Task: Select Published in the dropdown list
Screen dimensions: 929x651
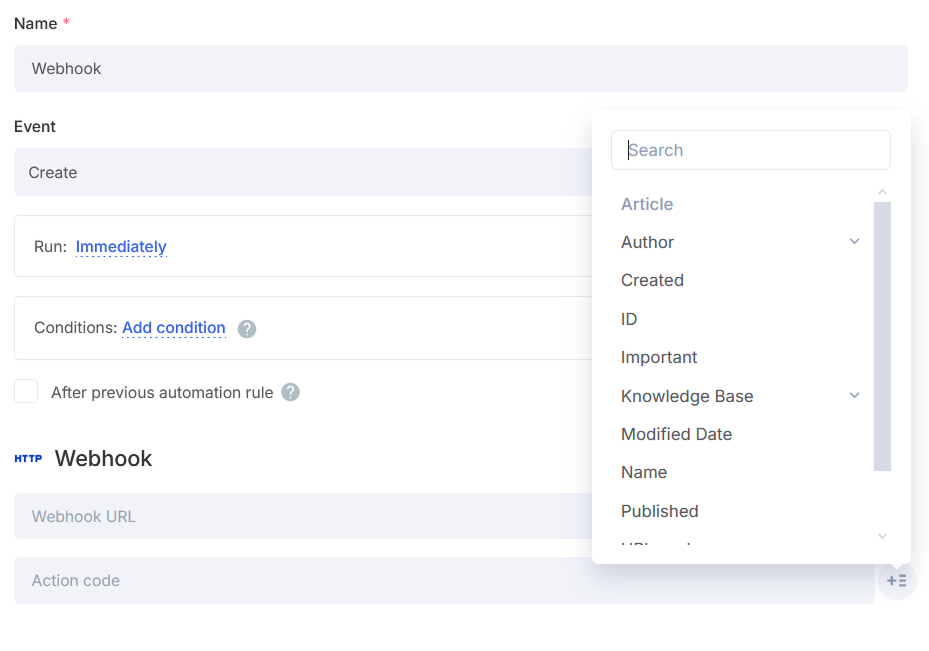Action: pyautogui.click(x=659, y=511)
